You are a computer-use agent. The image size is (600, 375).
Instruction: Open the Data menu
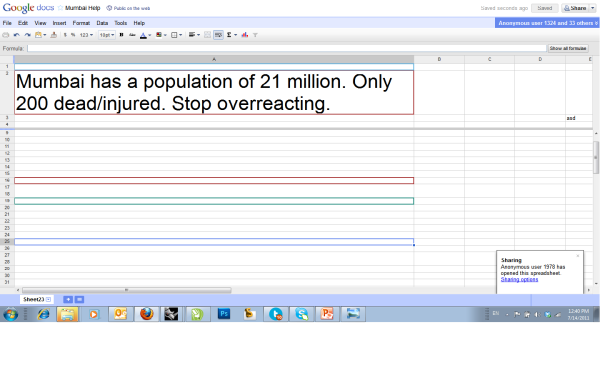point(102,23)
